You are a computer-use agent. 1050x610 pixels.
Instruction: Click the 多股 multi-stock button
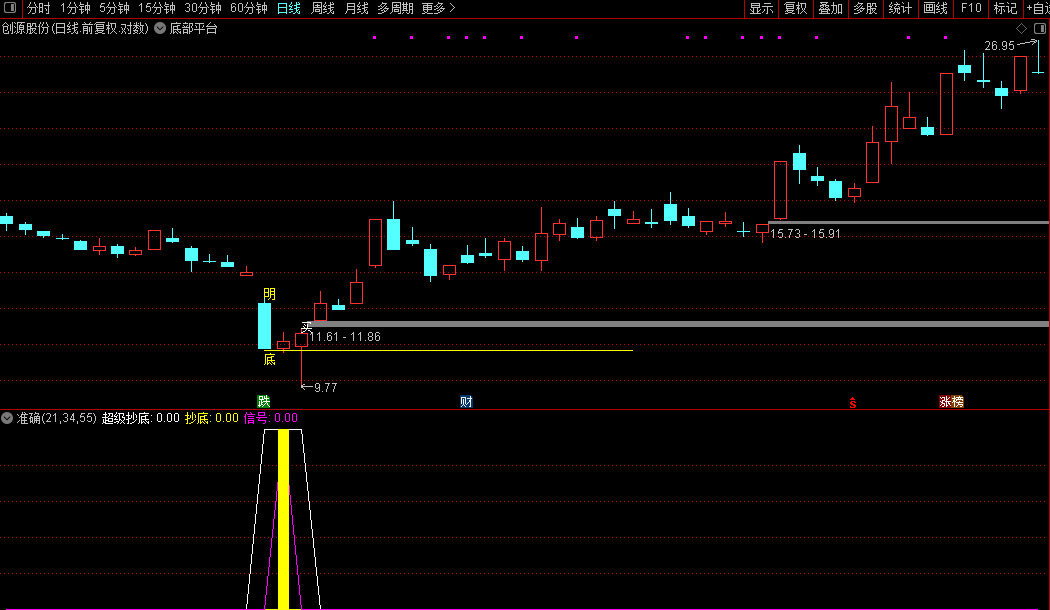coord(865,8)
